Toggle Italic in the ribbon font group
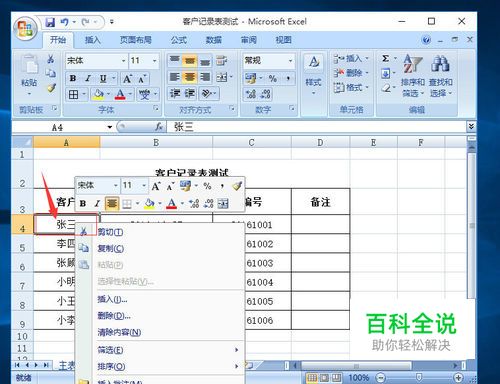The image size is (500, 384). [x=88, y=78]
